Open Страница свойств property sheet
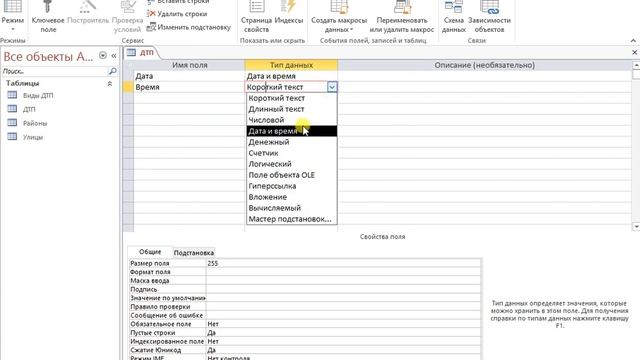The width and height of the screenshot is (640, 360). (256, 16)
